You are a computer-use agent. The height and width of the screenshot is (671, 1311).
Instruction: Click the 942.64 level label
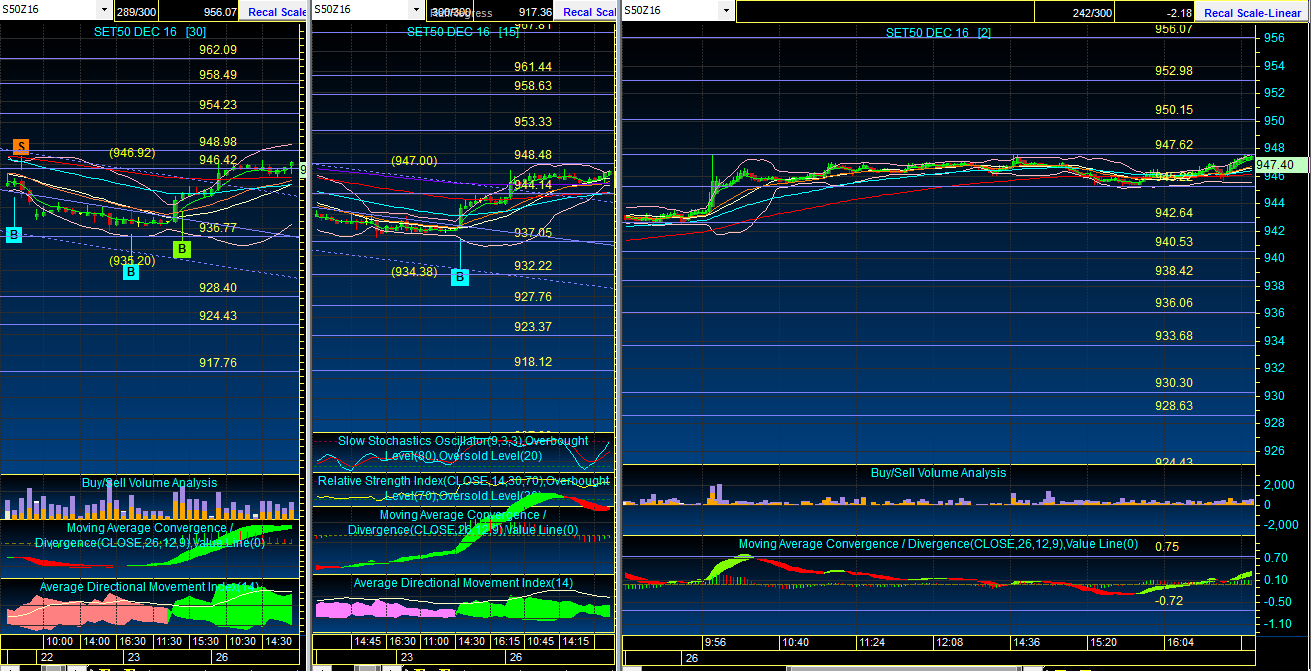click(1174, 213)
